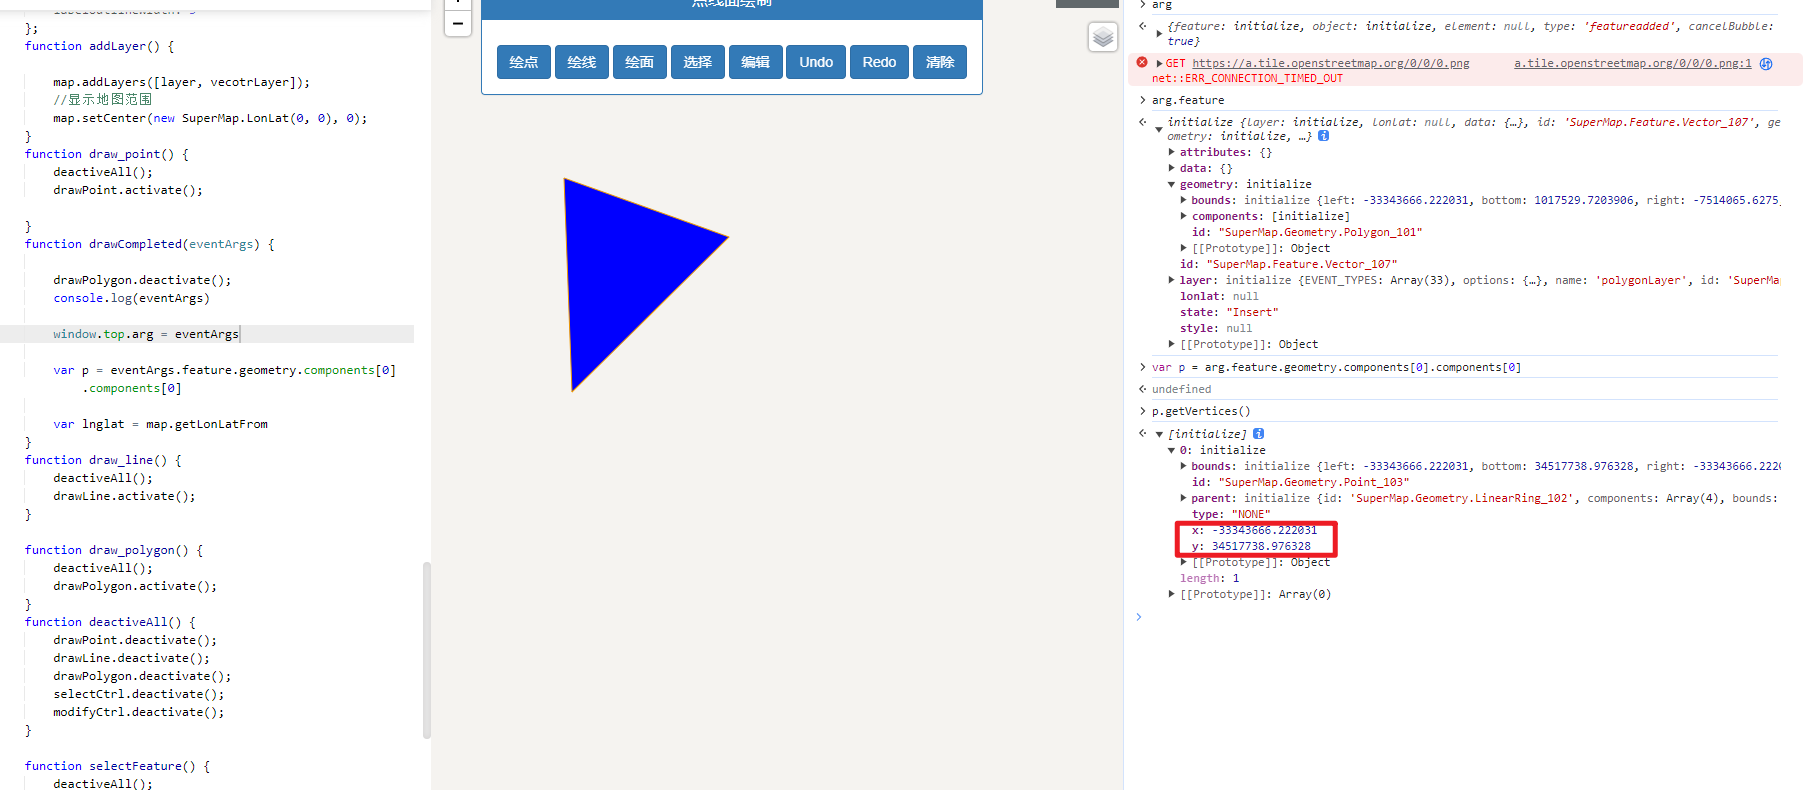Expand the parent: initialize property

click(1184, 498)
